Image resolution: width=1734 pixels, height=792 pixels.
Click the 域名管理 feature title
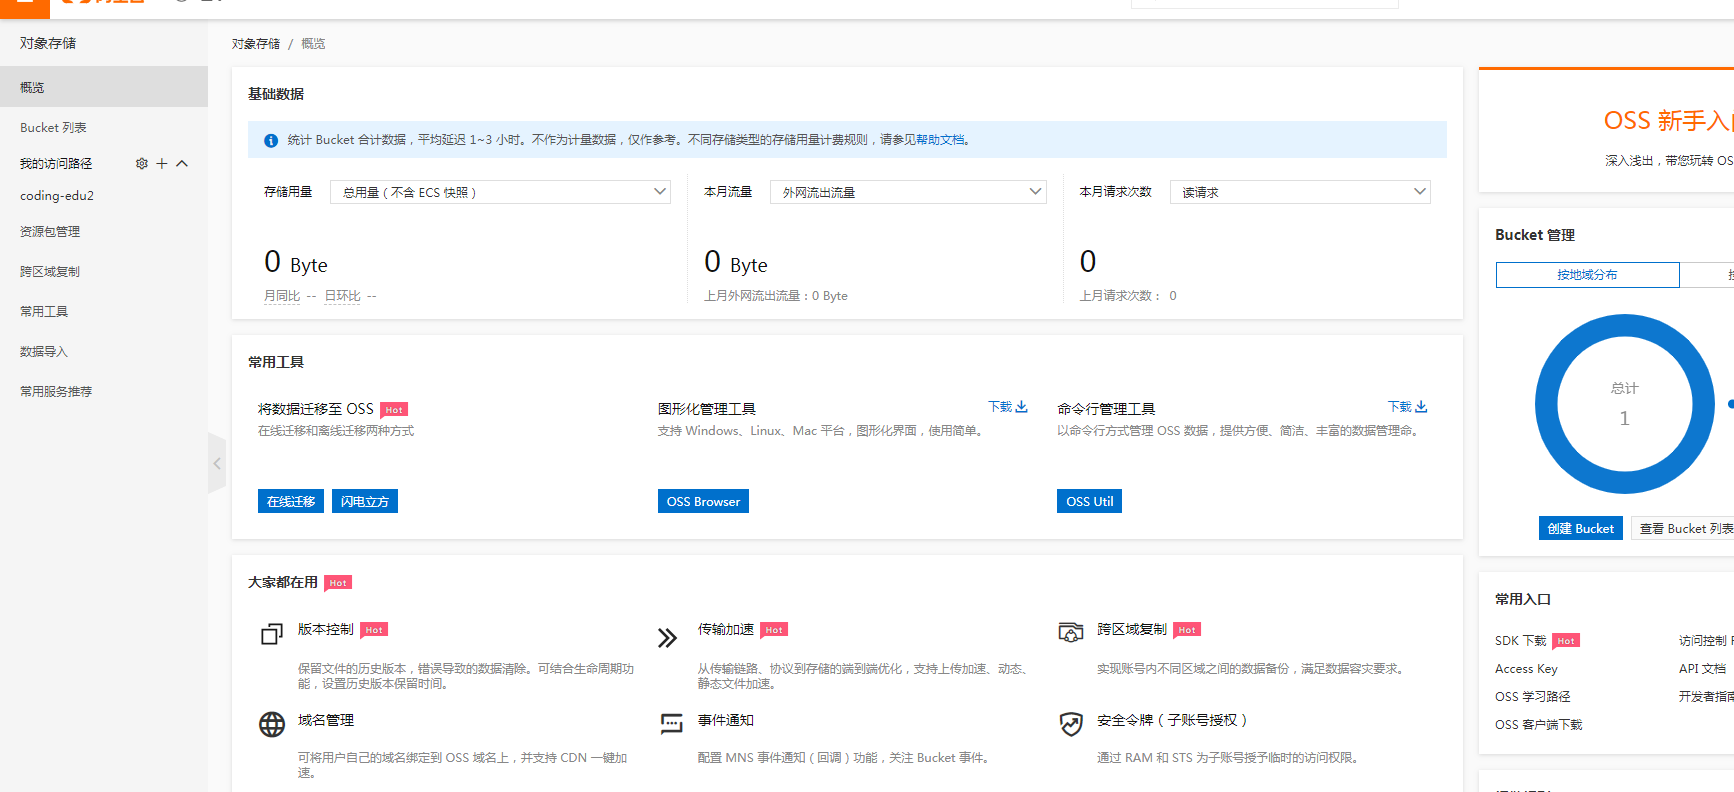(326, 720)
